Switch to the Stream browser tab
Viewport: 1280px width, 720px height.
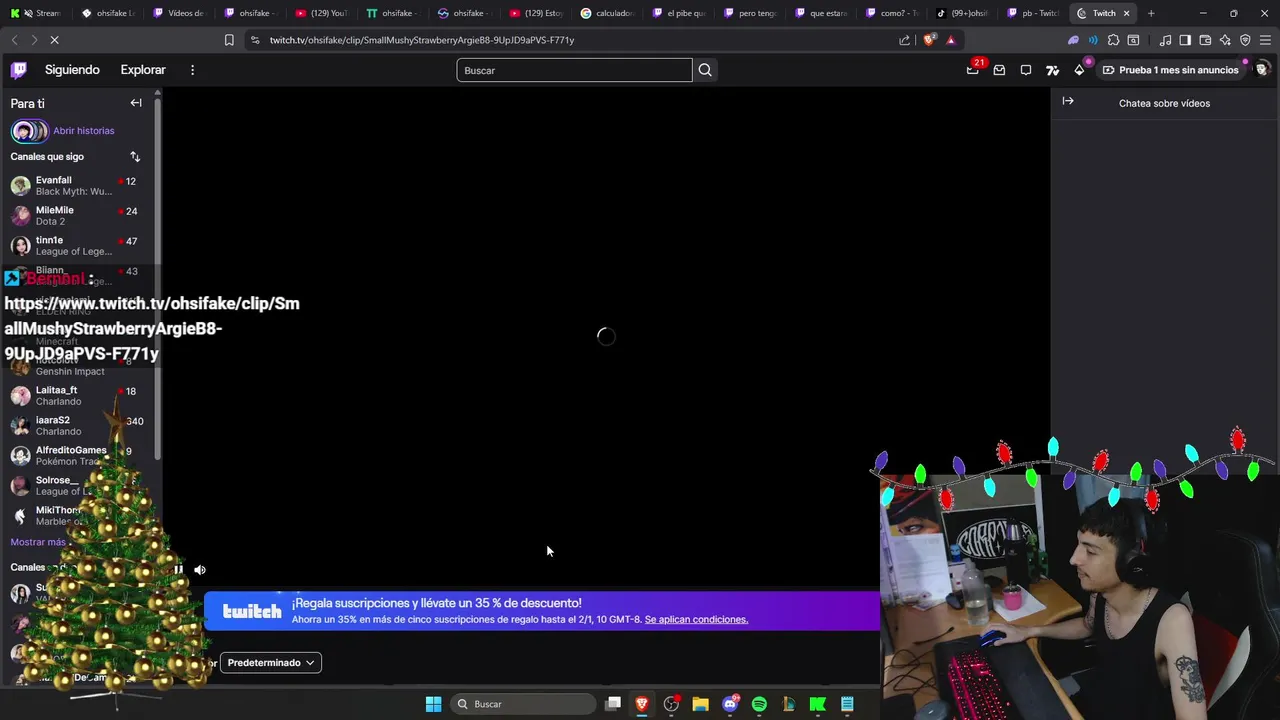(x=37, y=13)
